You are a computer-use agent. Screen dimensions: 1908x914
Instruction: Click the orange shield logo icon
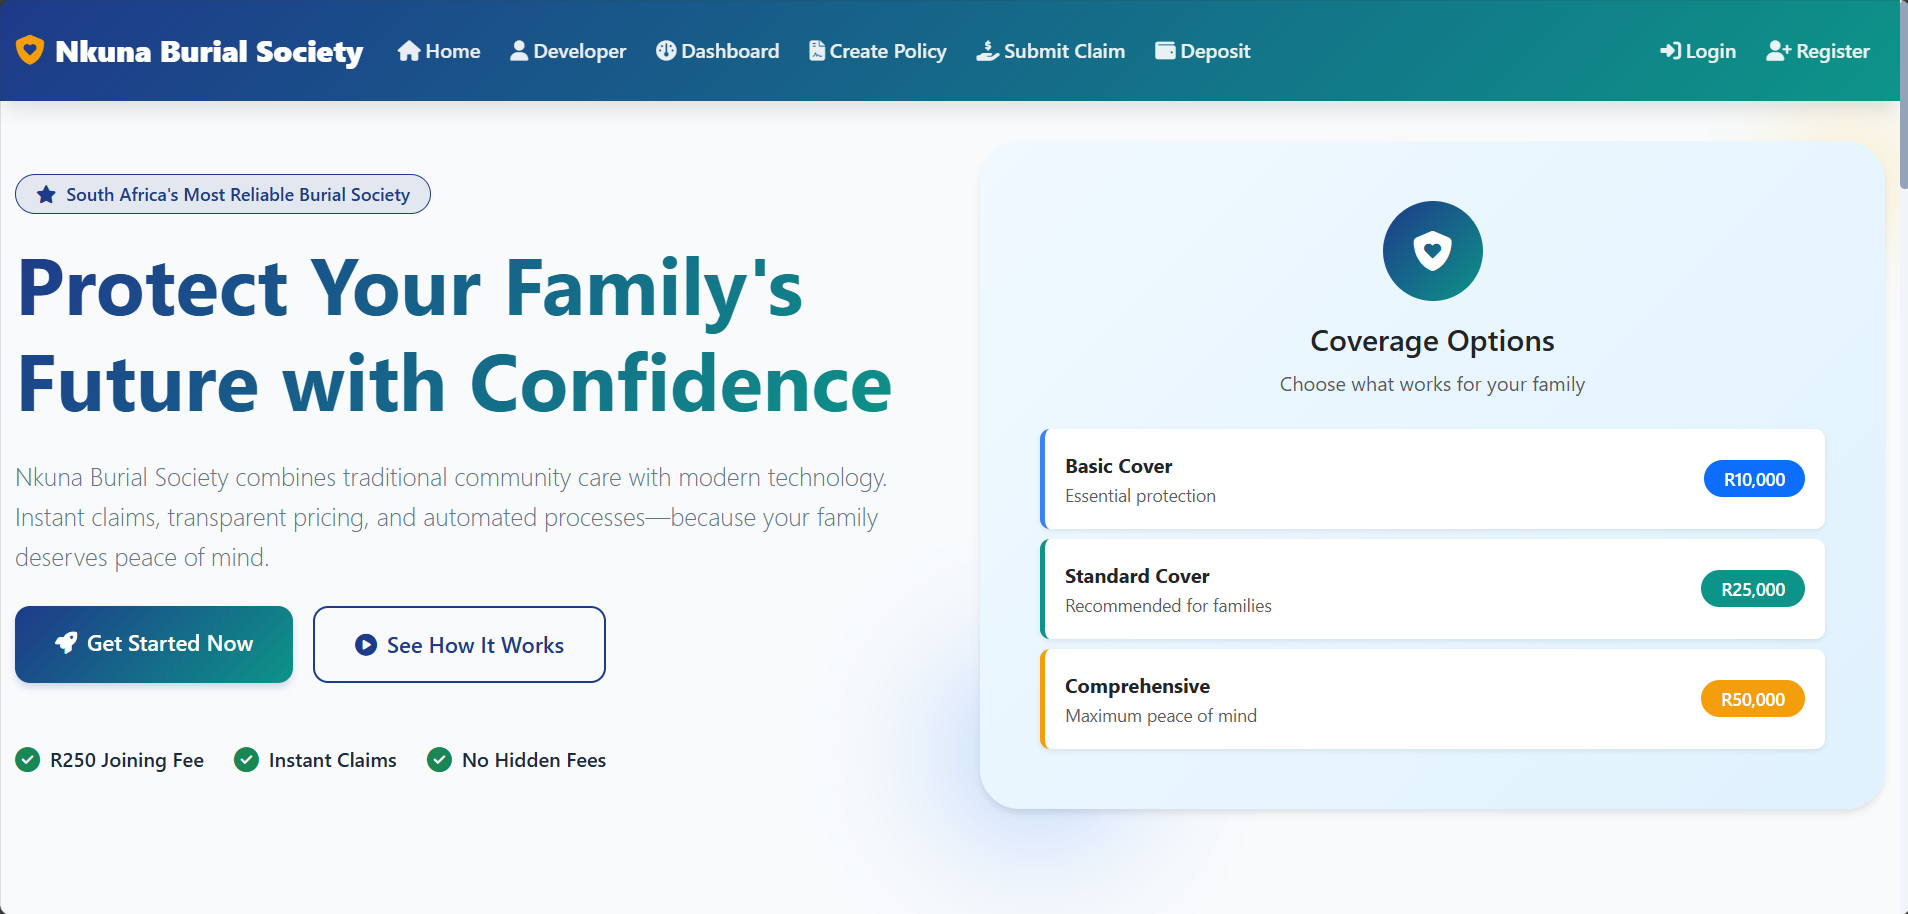click(x=30, y=50)
